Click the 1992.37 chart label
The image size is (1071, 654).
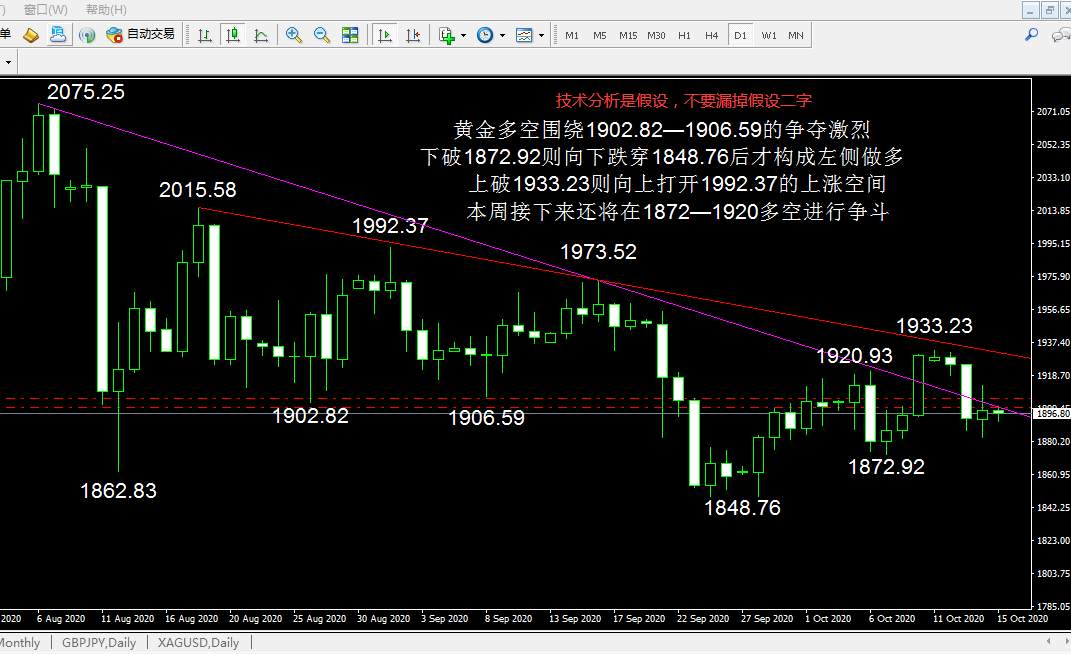click(x=390, y=226)
